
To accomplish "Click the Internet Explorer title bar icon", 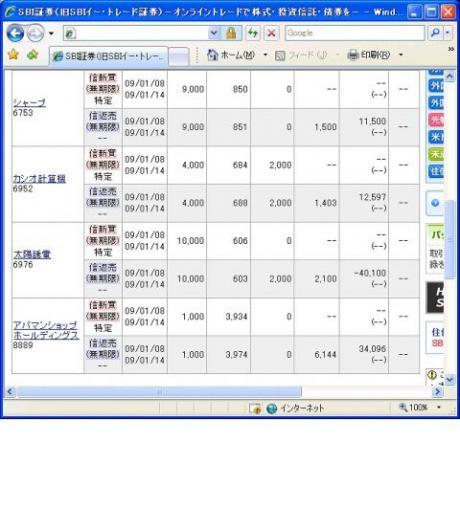I will point(10,11).
